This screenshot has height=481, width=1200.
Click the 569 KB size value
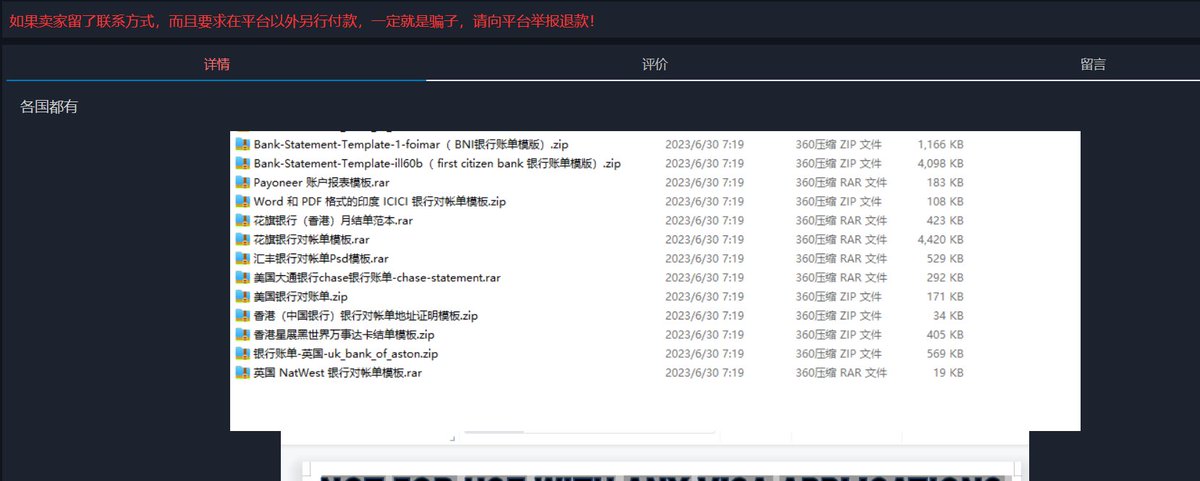pos(946,353)
